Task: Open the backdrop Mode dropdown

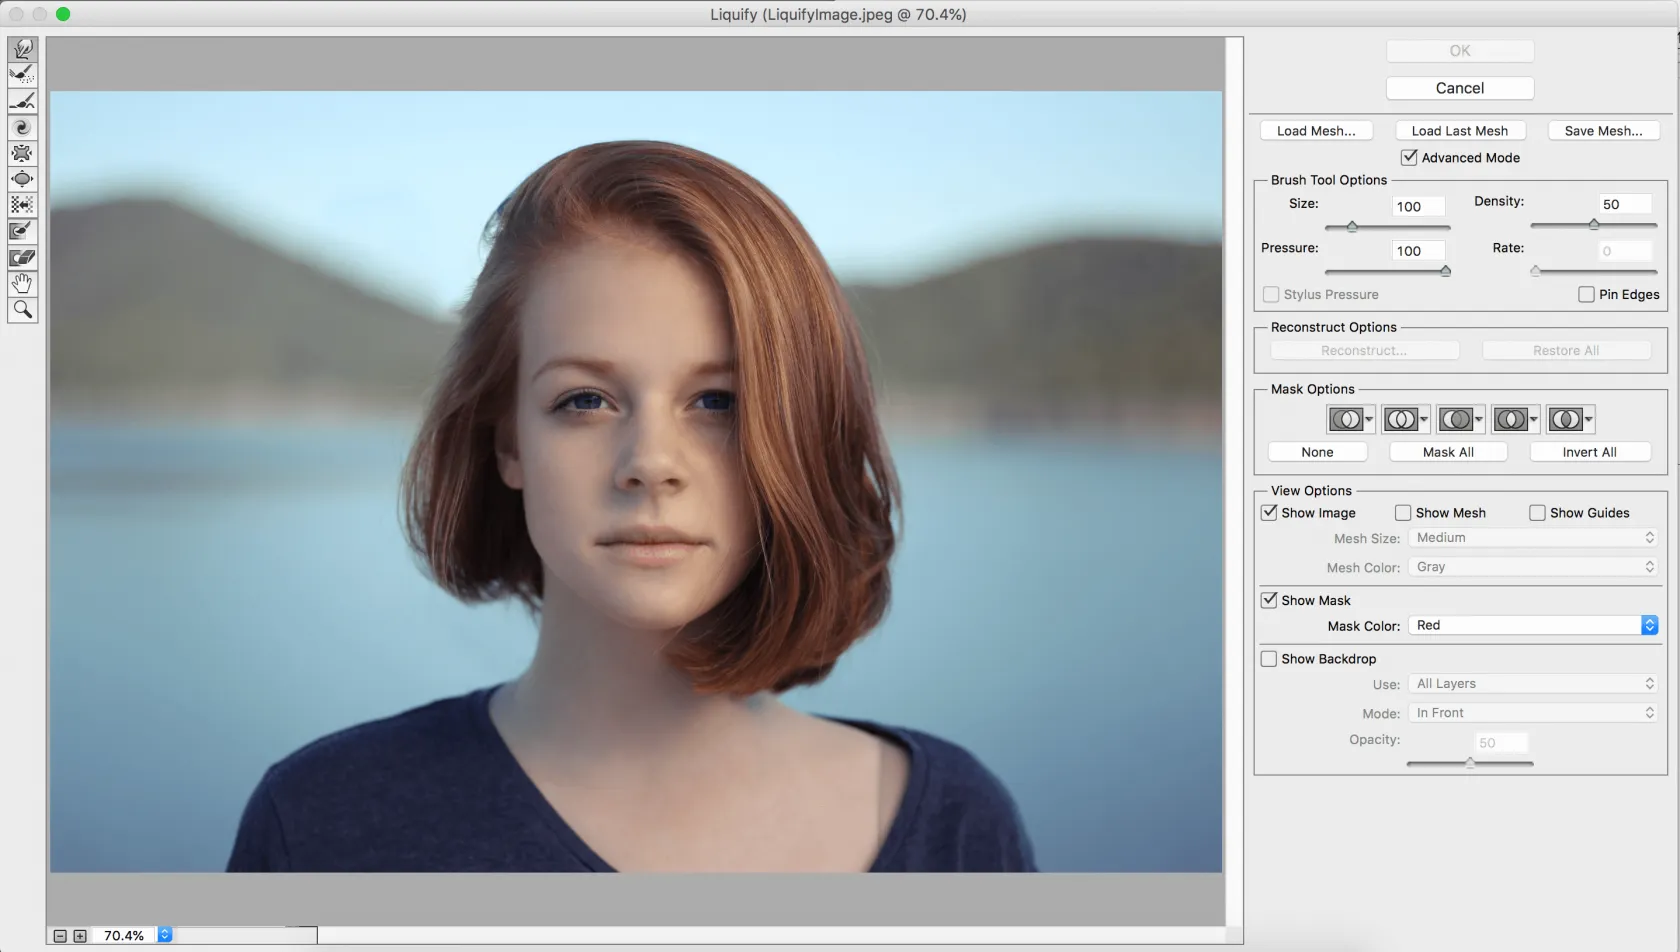Action: coord(1533,712)
